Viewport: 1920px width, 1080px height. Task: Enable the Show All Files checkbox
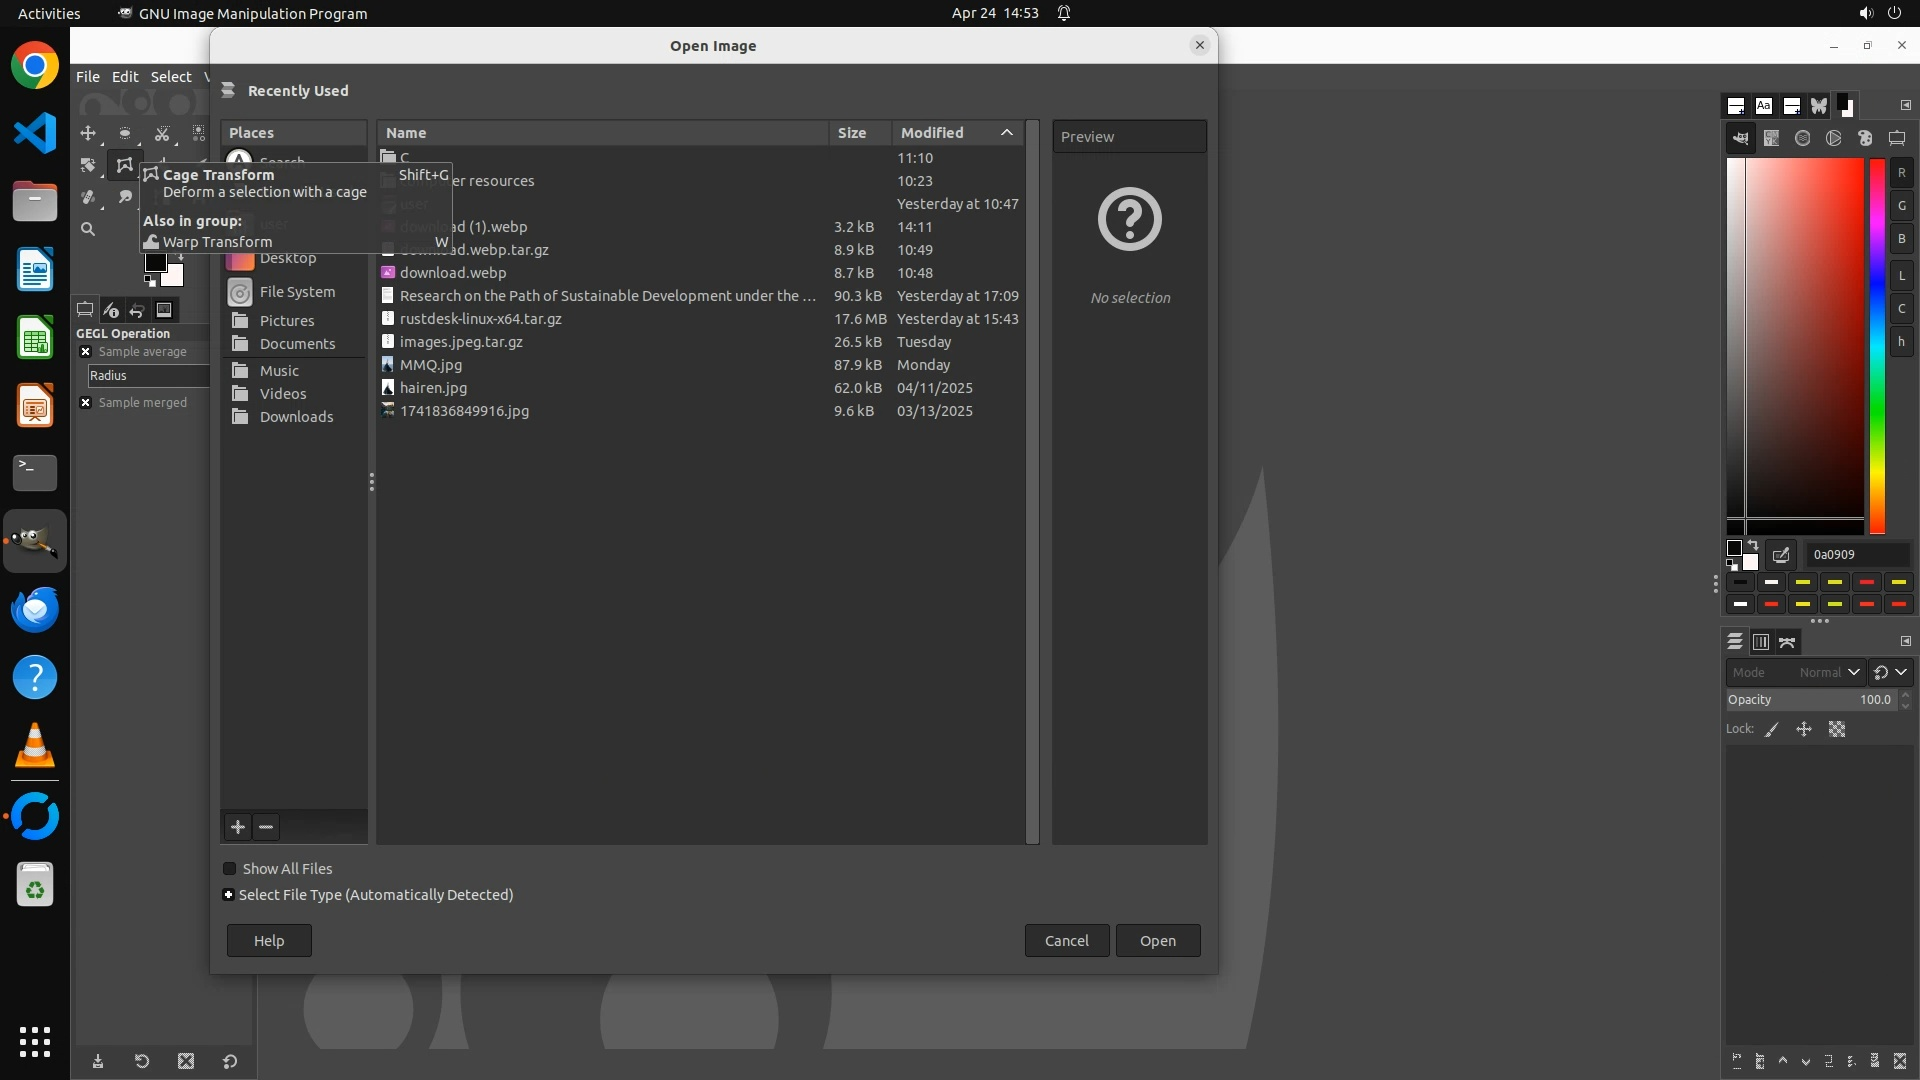point(230,869)
